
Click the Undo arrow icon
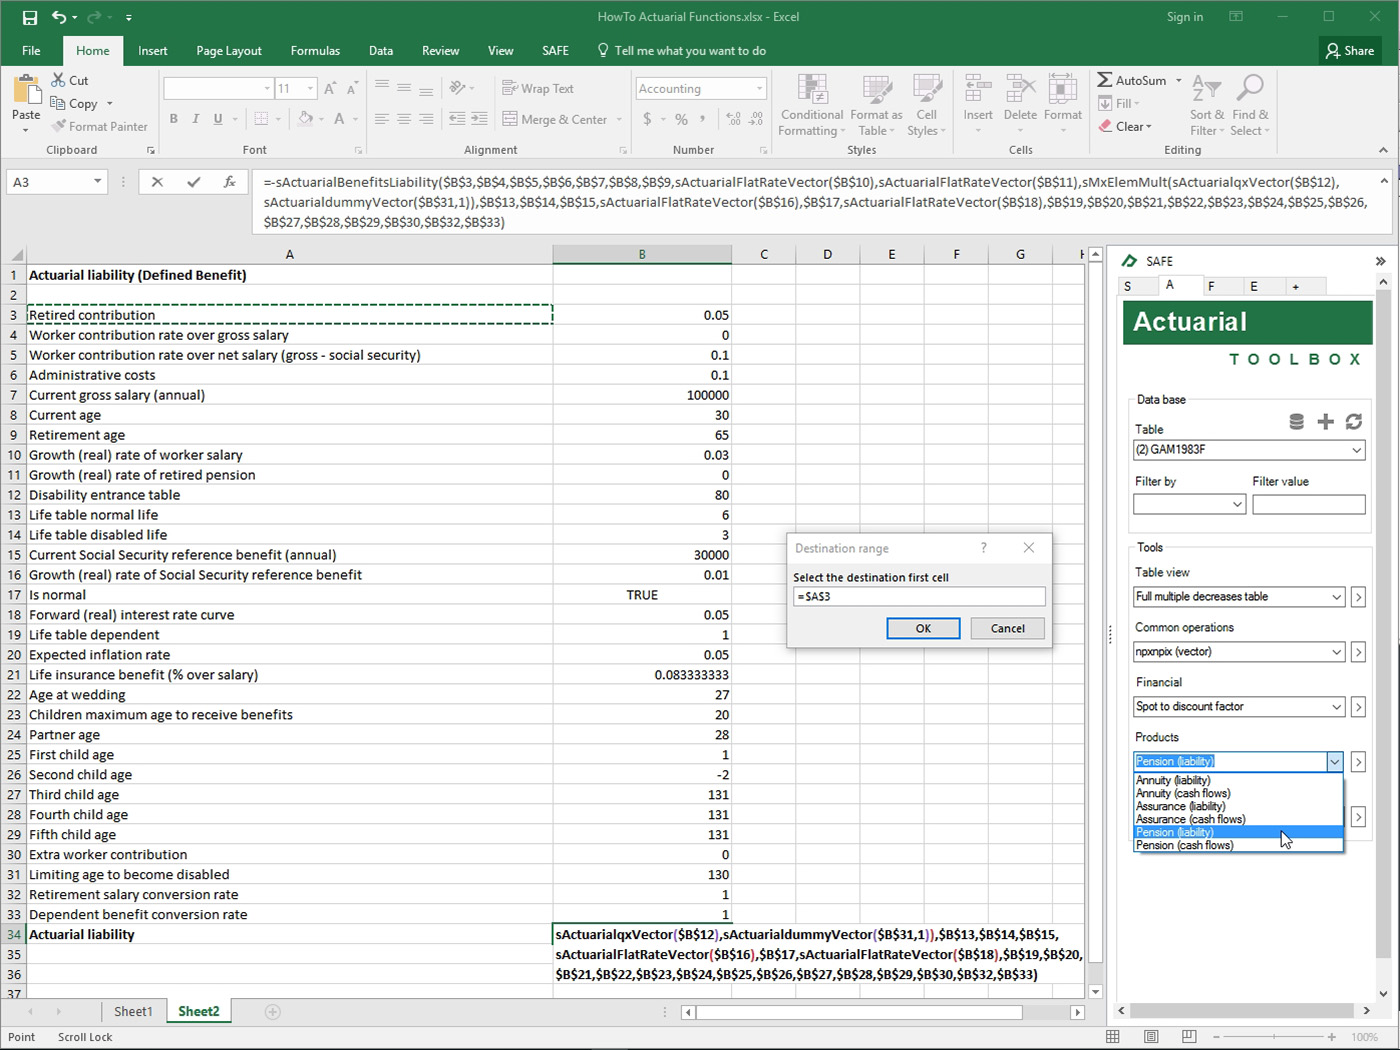coord(59,17)
